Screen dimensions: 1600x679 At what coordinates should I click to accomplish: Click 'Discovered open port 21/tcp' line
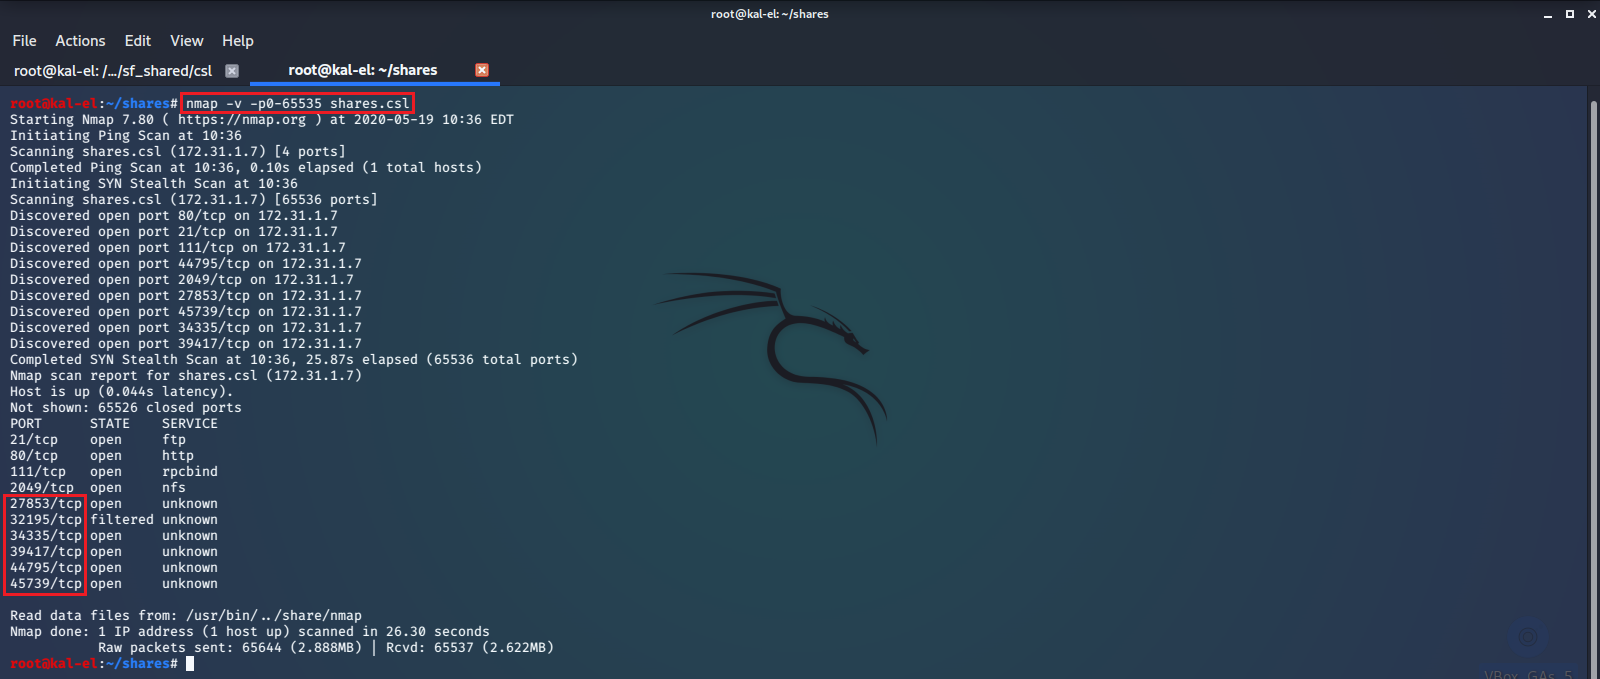[x=174, y=231]
